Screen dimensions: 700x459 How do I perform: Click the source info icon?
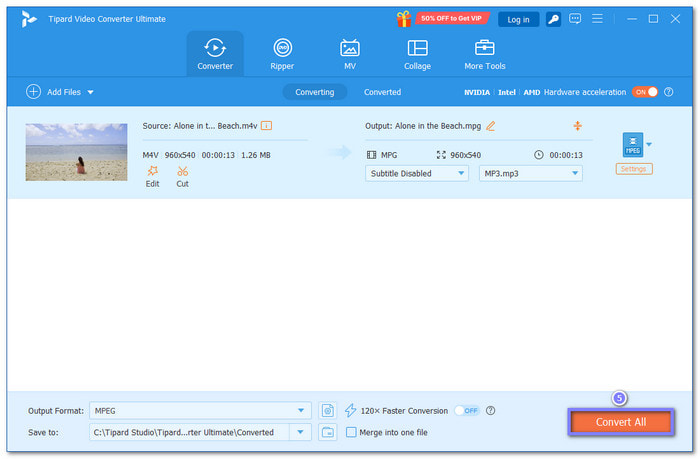266,126
